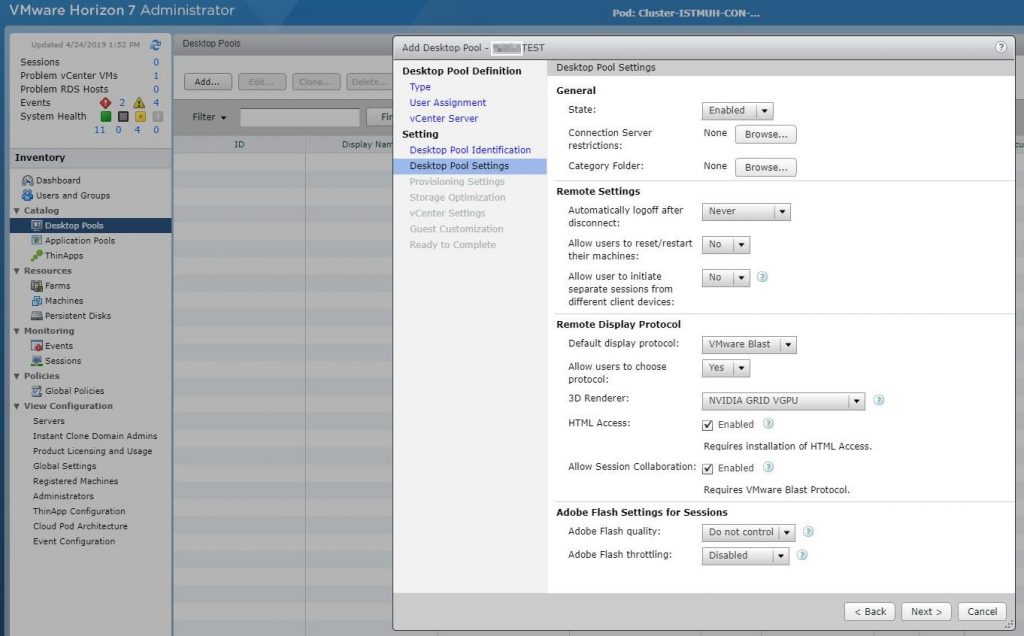Collapse the View Configuration tree section
This screenshot has width=1024, height=636.
coord(17,406)
